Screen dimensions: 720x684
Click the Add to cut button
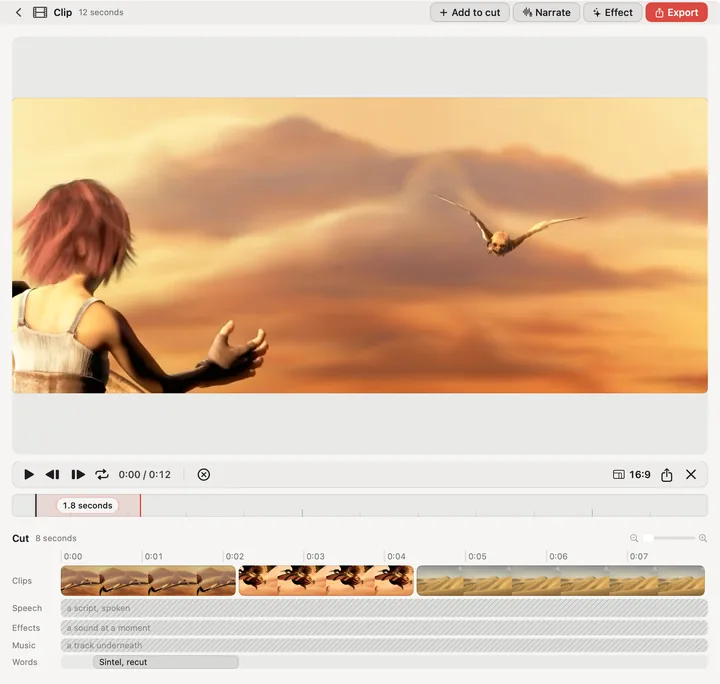(470, 12)
